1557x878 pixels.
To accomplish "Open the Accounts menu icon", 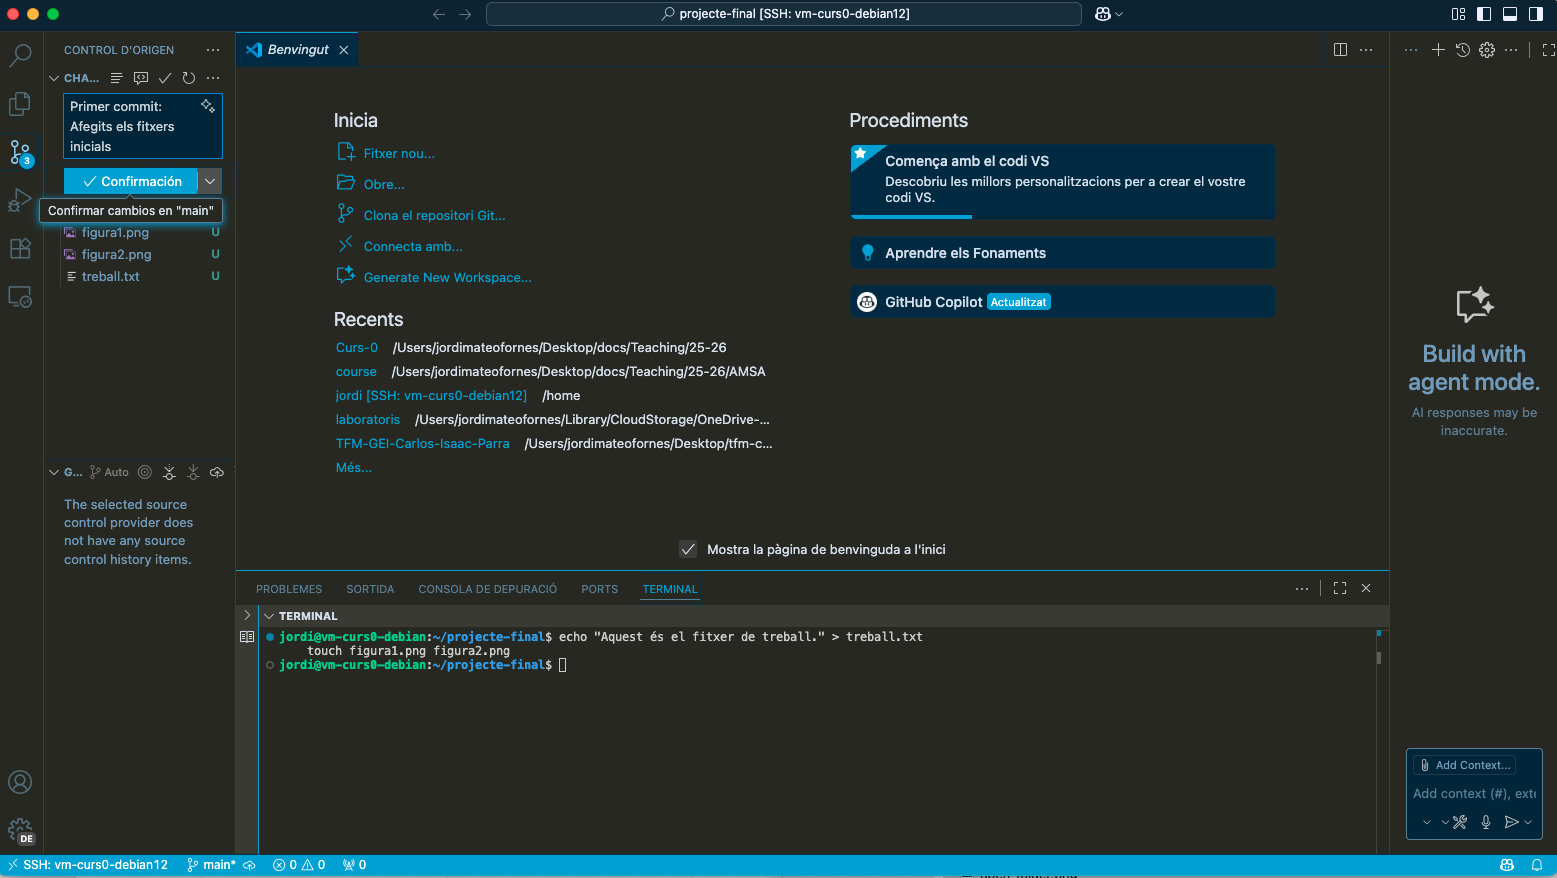I will pos(20,782).
